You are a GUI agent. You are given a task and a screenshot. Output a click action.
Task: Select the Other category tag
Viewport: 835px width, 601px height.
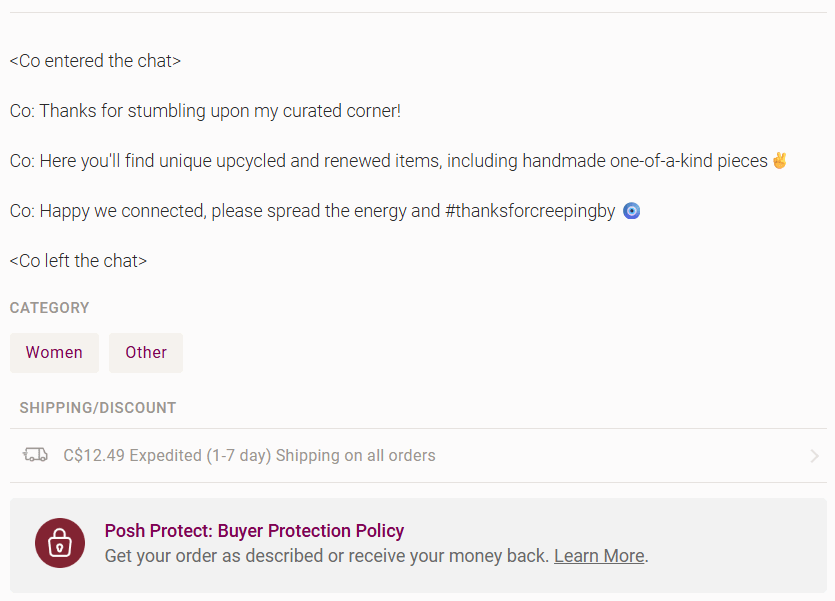coord(146,353)
